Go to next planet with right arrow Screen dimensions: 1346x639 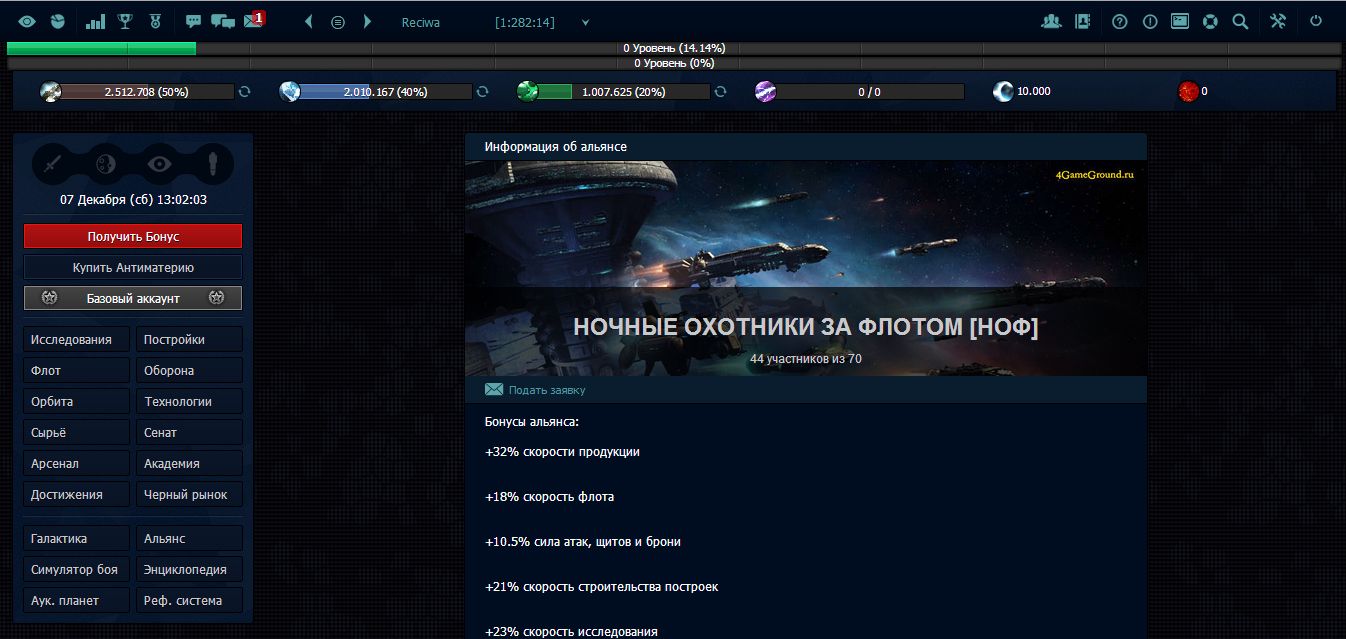coord(367,21)
